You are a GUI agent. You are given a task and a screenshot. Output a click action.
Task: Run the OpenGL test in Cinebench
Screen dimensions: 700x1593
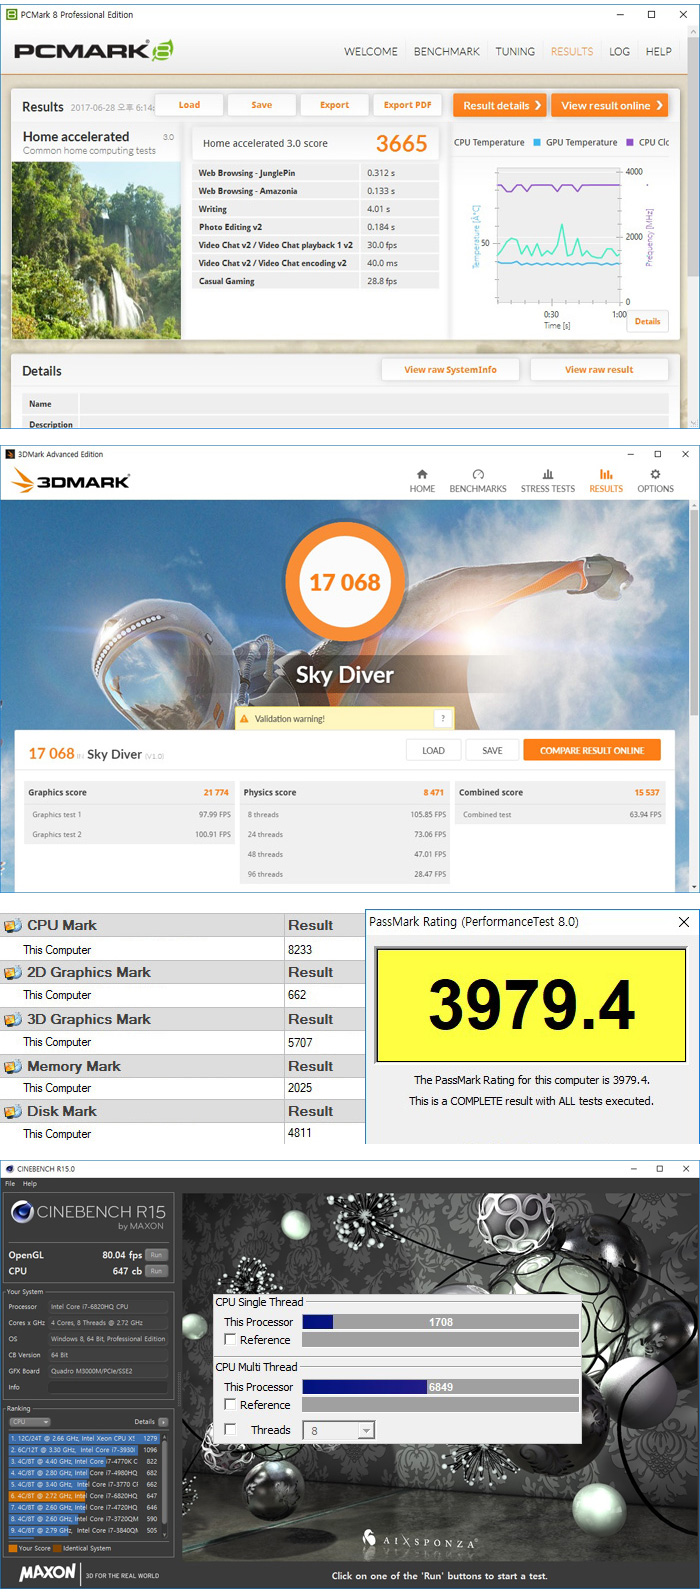click(156, 1255)
